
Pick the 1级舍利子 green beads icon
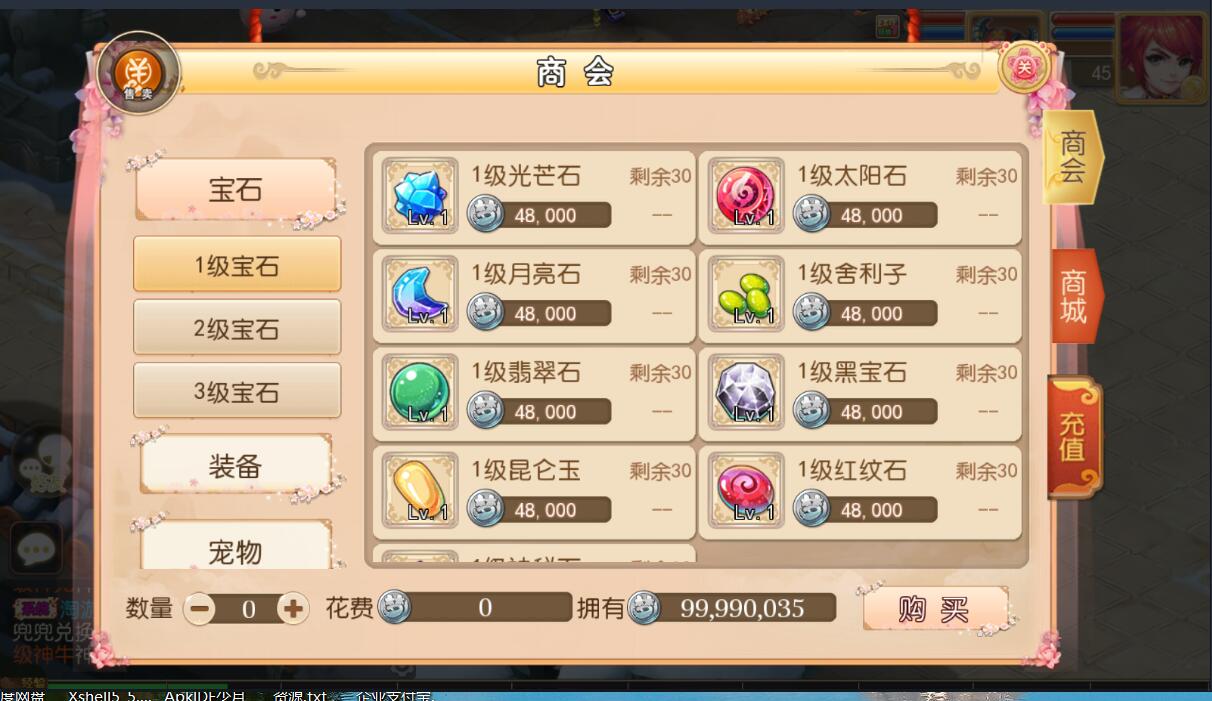pos(745,294)
